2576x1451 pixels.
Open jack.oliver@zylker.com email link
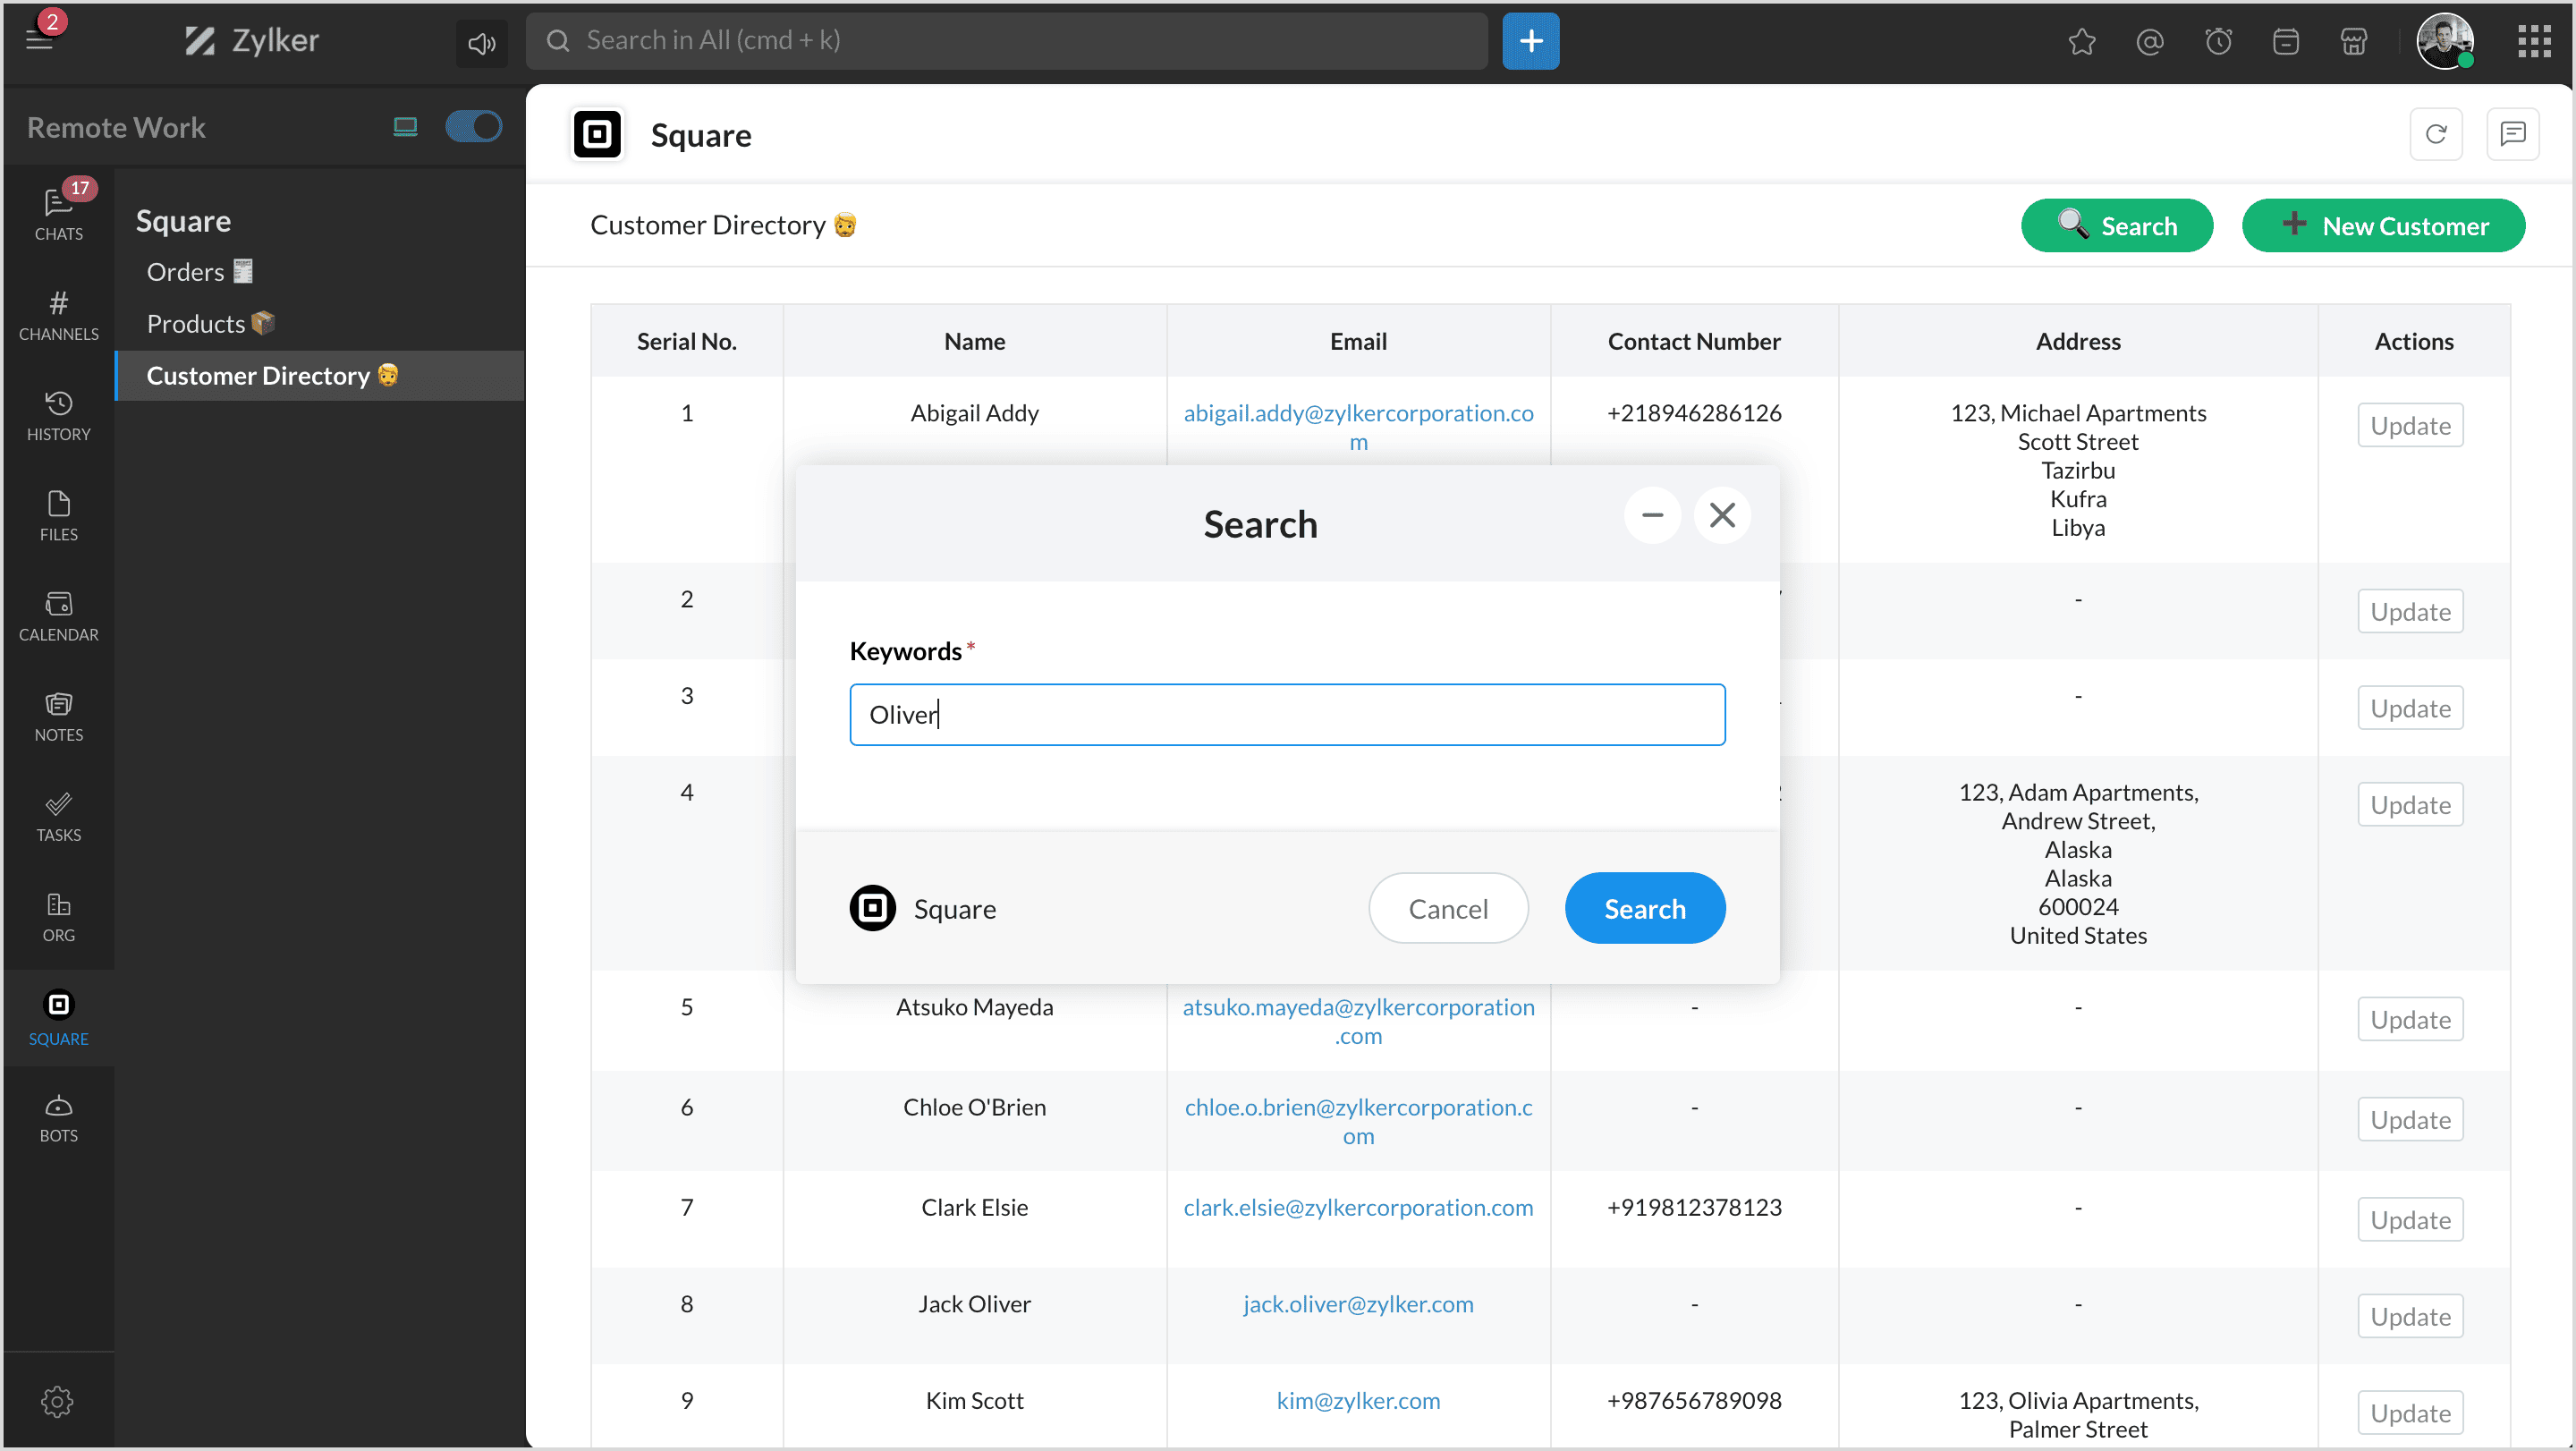[x=1357, y=1304]
